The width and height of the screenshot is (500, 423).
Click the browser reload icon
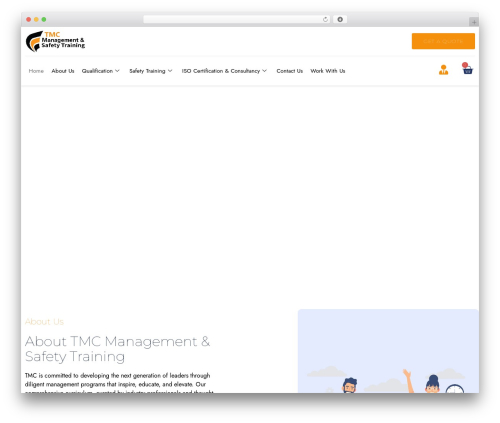(x=325, y=20)
